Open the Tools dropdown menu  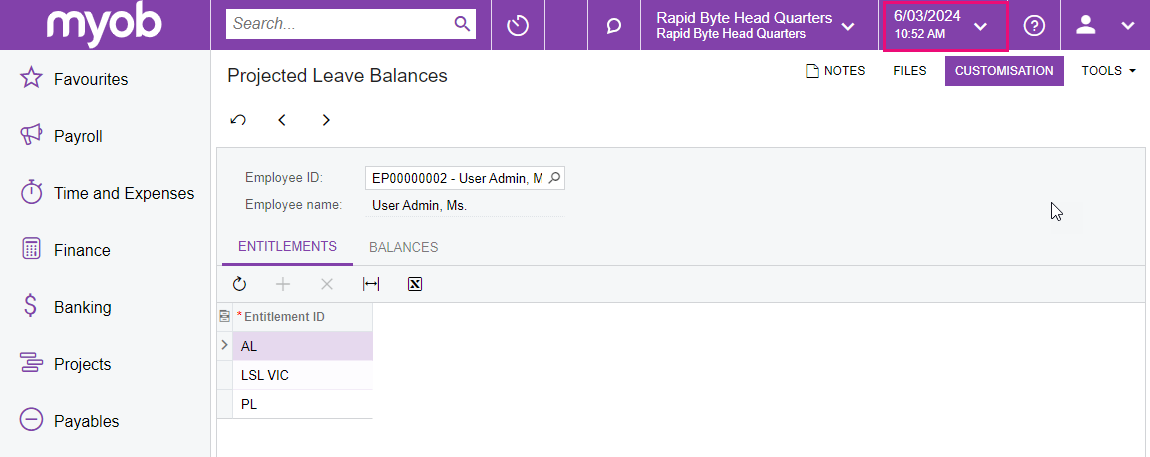pyautogui.click(x=1108, y=71)
